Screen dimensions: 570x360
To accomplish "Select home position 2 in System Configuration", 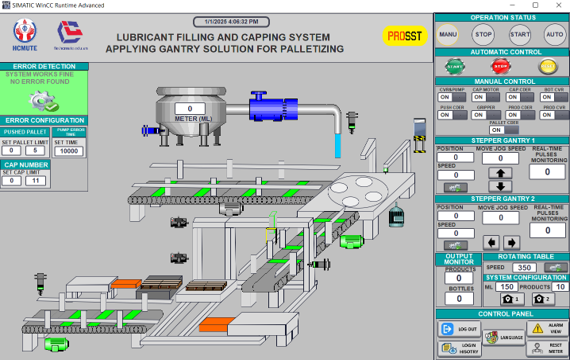I will coord(543,299).
